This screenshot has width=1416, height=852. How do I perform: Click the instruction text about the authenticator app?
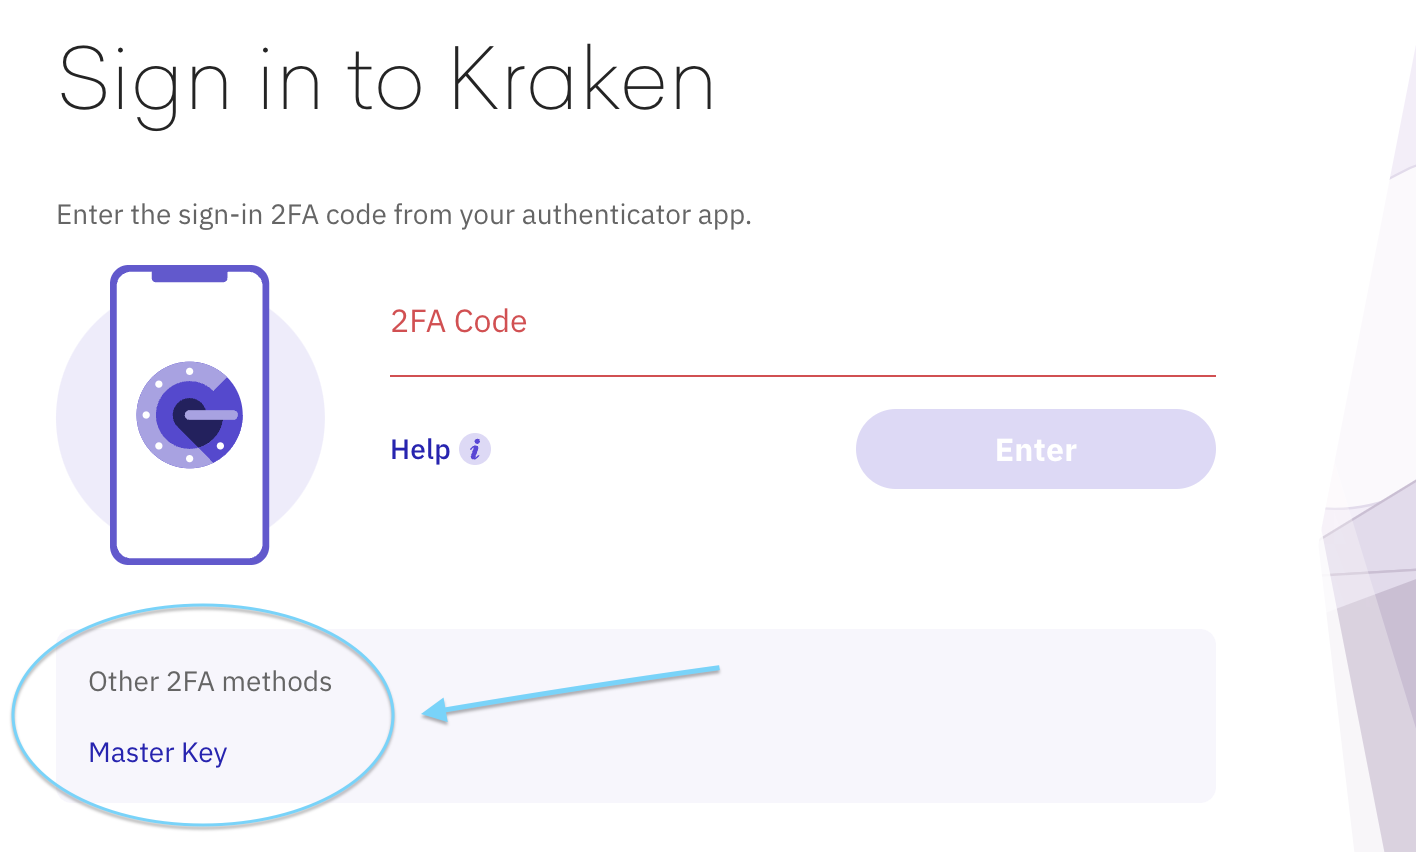click(x=403, y=214)
